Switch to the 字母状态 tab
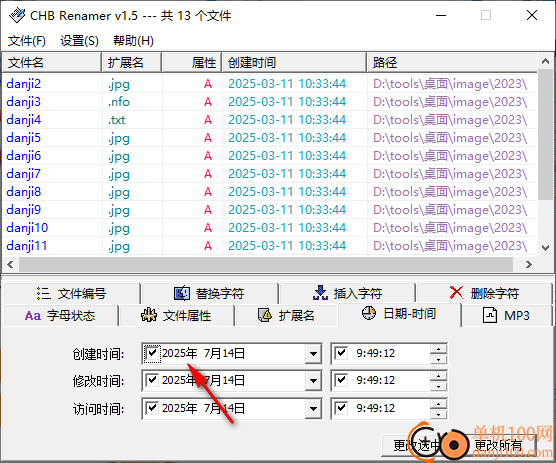This screenshot has height=463, width=556. coord(61,316)
